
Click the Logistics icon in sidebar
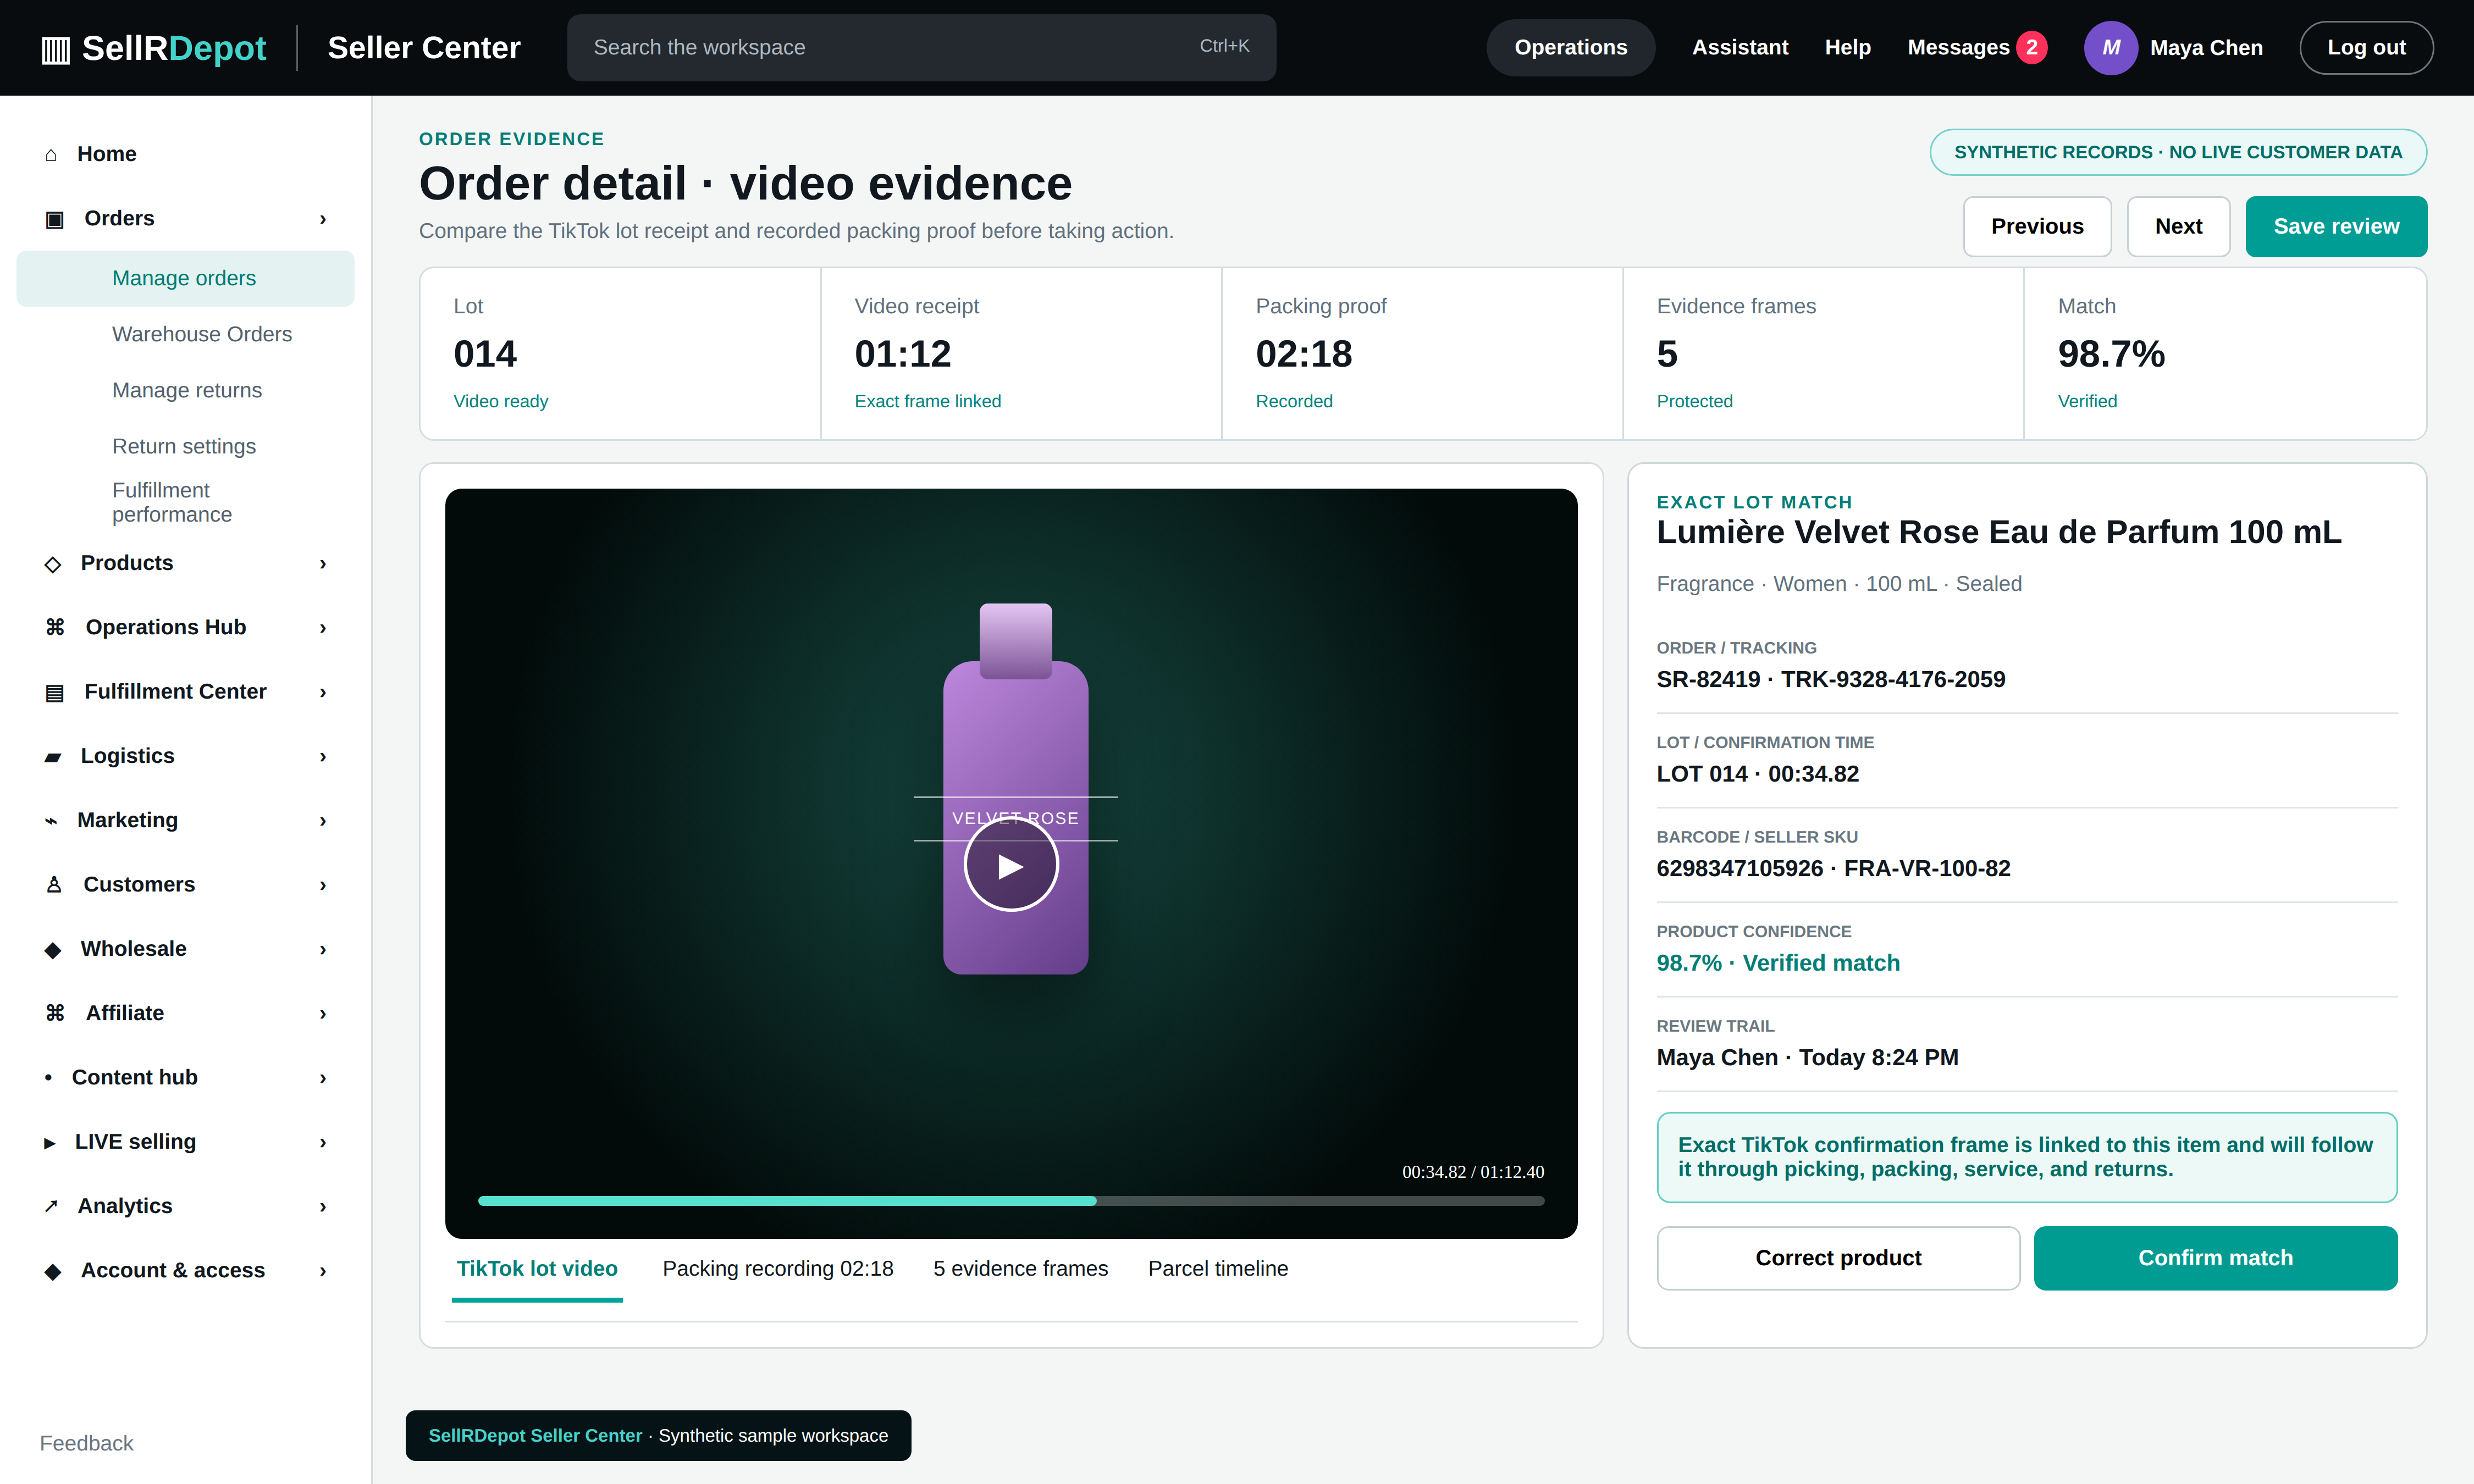pyautogui.click(x=53, y=757)
